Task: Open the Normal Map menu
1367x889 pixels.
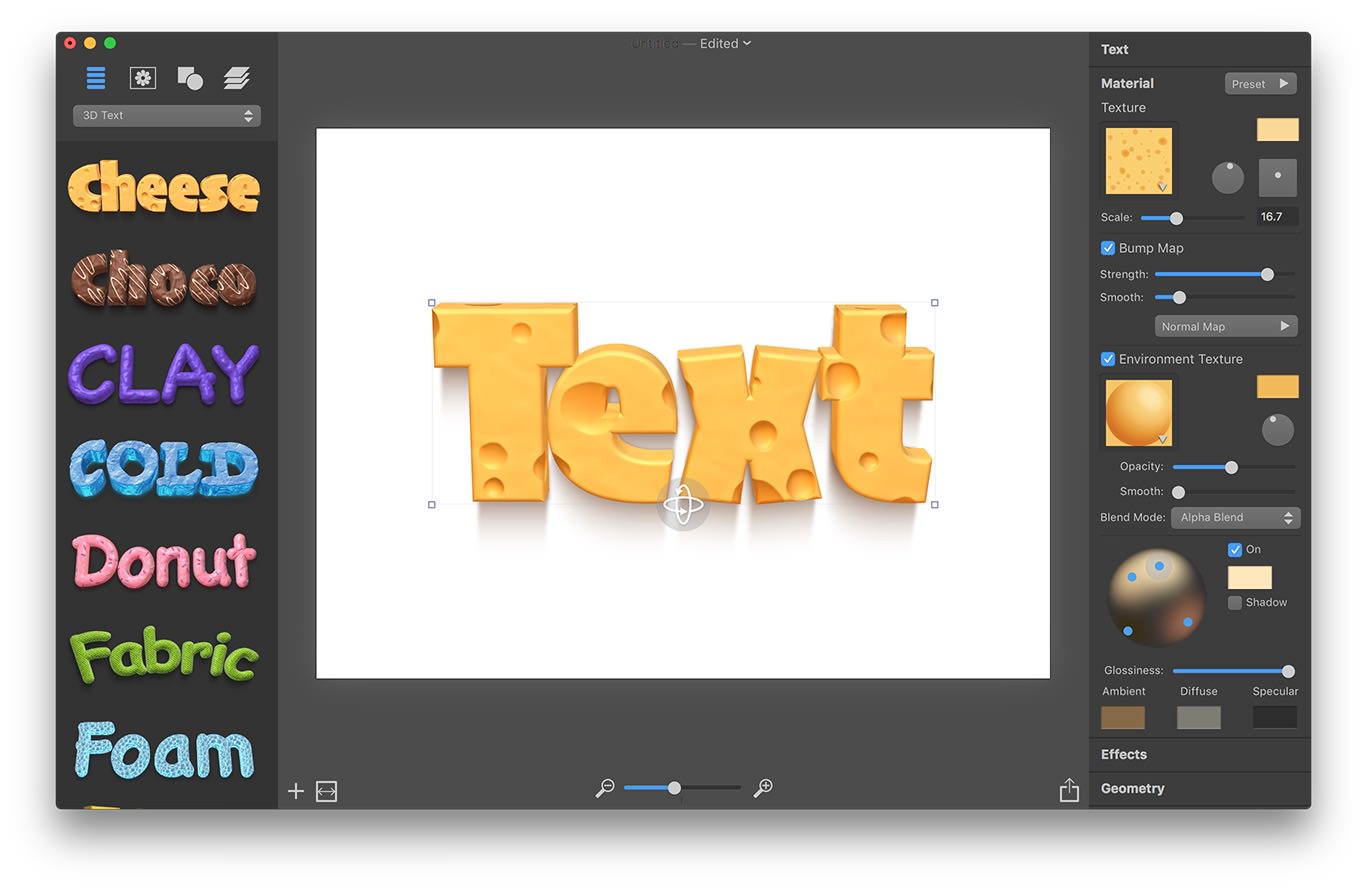Action: point(1226,326)
